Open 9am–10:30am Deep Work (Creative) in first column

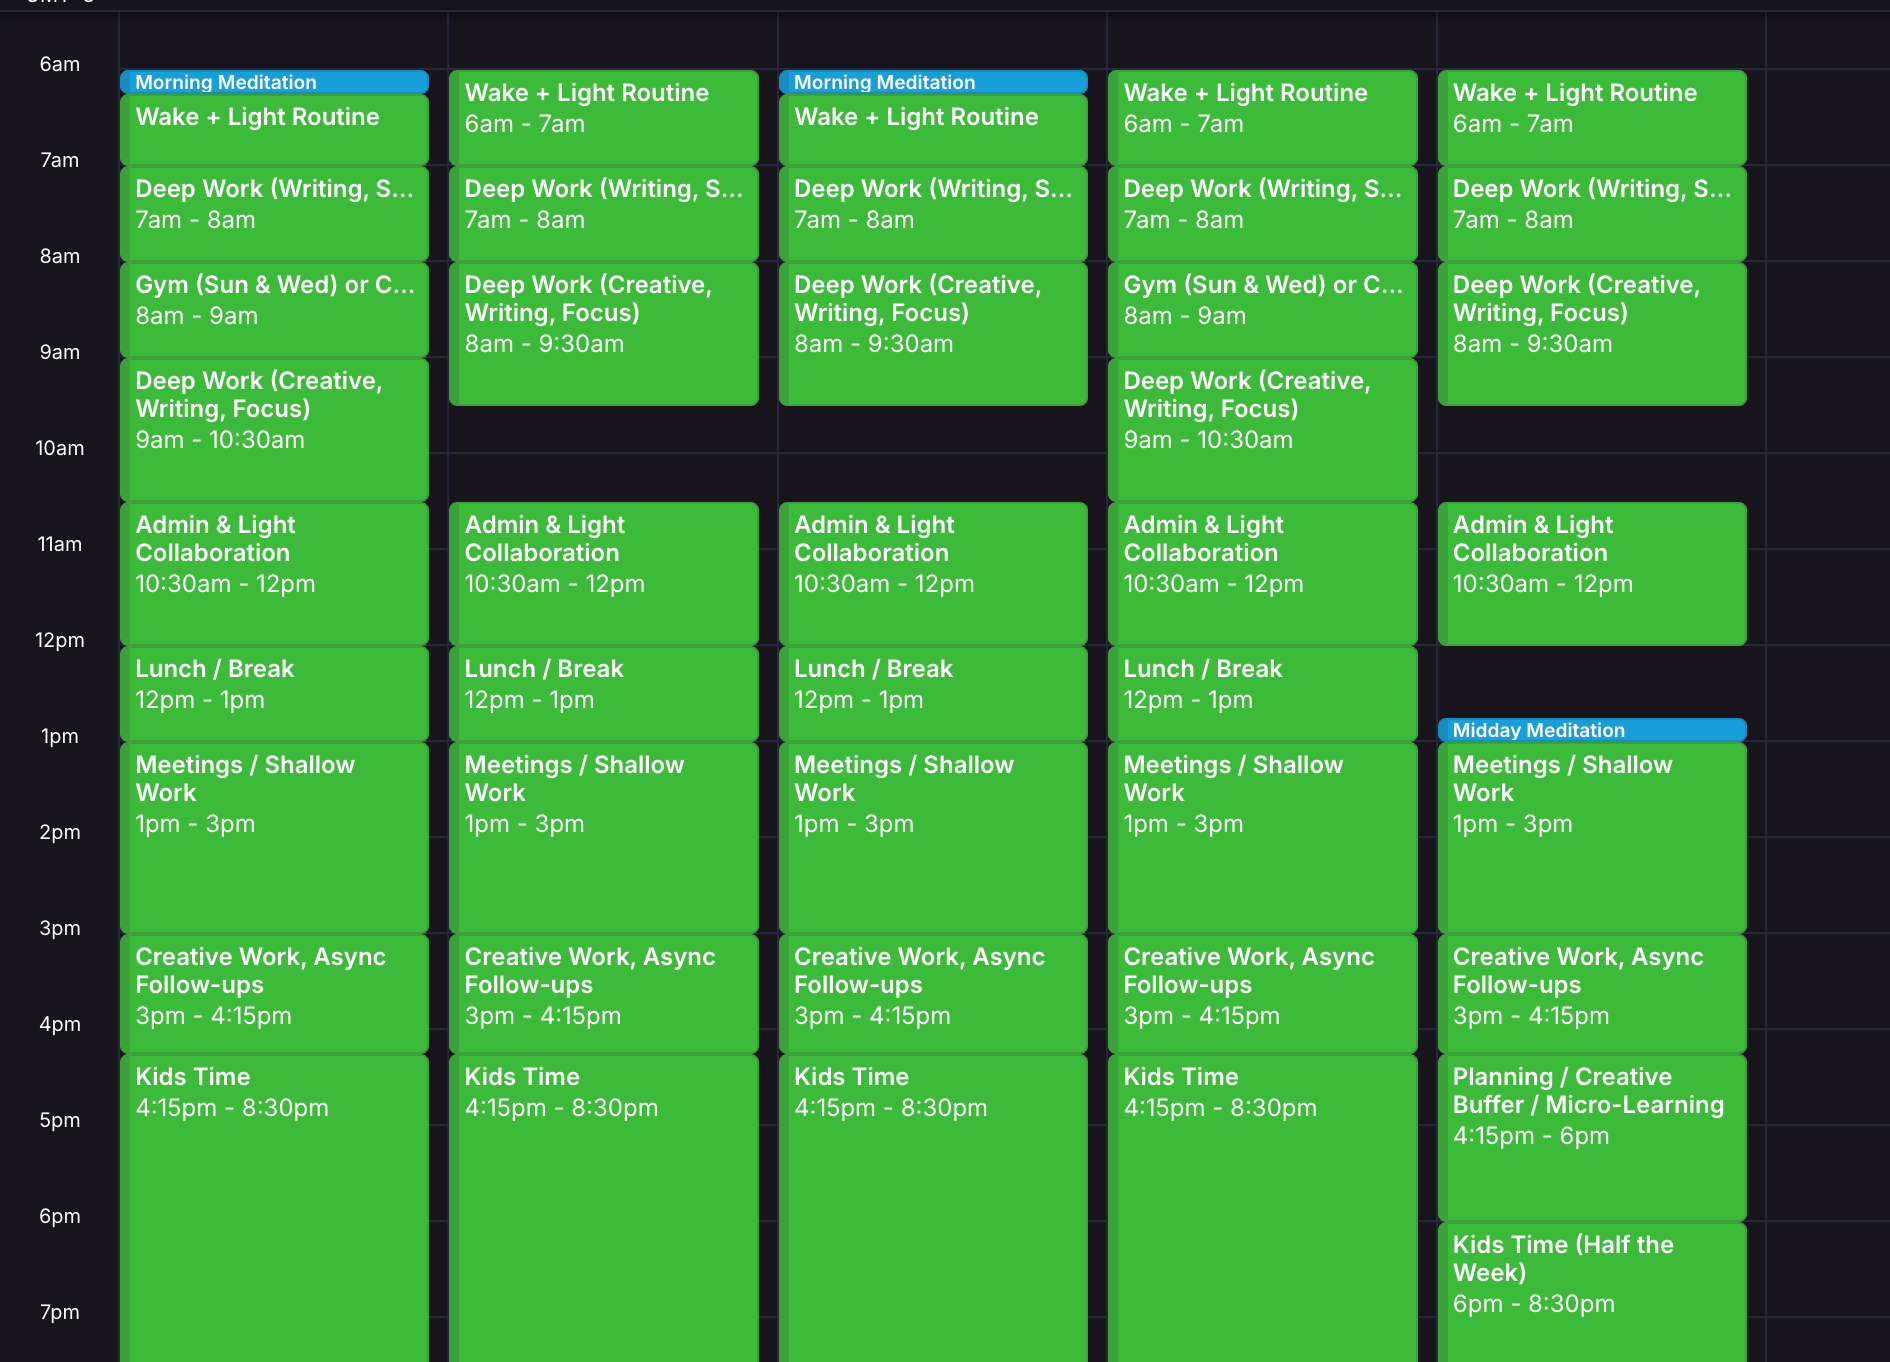[x=274, y=429]
